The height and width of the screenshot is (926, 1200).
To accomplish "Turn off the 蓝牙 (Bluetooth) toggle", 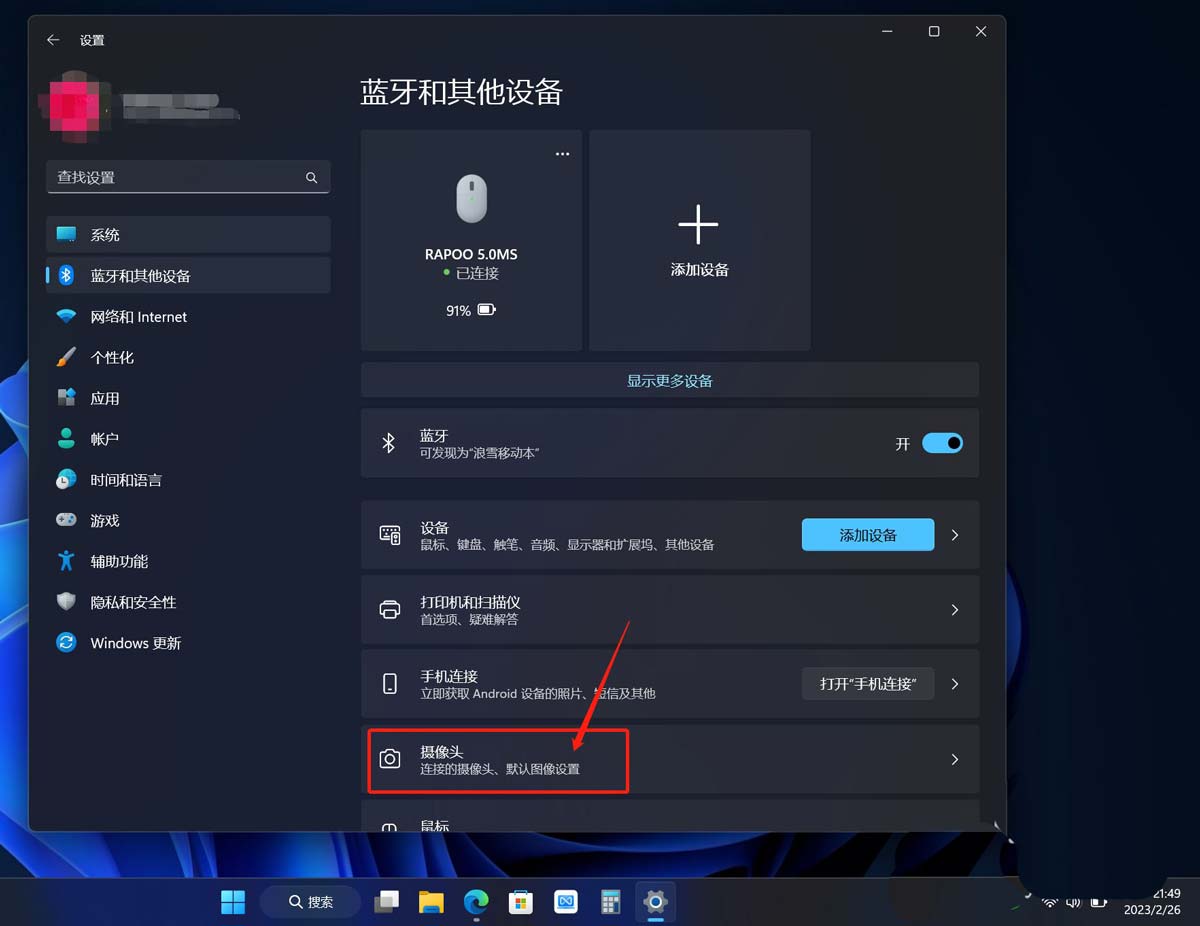I will (941, 442).
